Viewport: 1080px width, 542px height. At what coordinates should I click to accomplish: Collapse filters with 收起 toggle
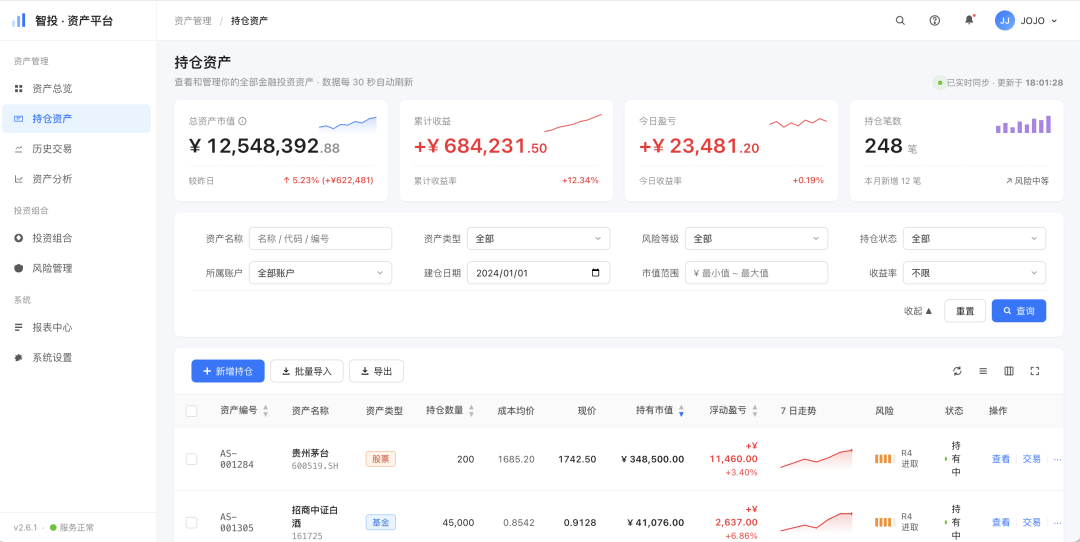918,311
